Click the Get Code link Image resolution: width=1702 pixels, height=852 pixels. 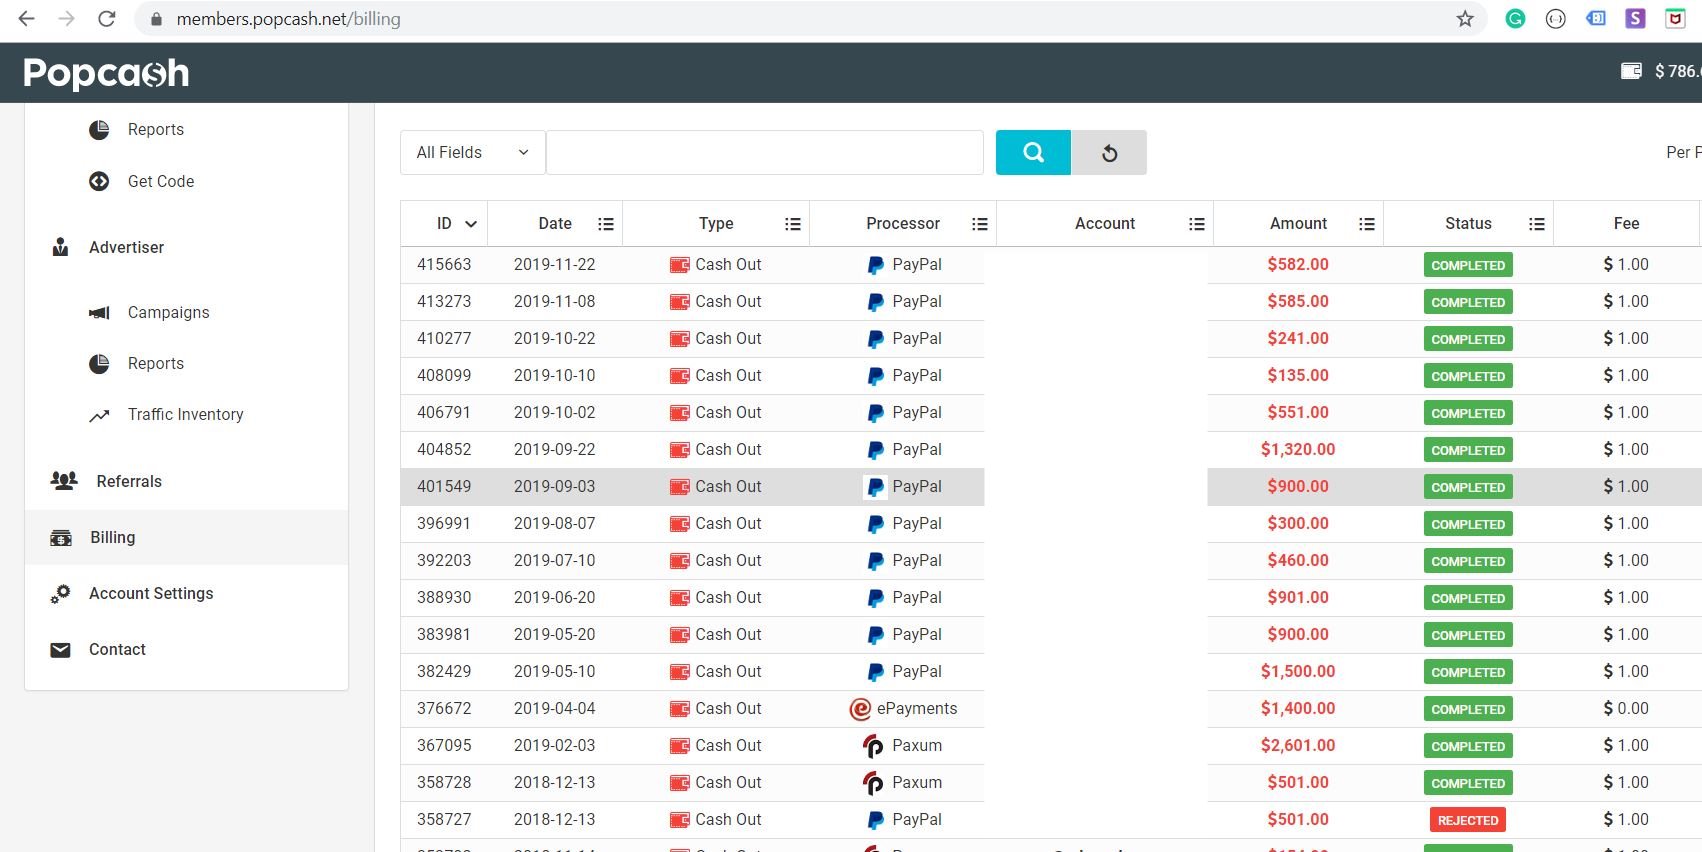pyautogui.click(x=160, y=181)
